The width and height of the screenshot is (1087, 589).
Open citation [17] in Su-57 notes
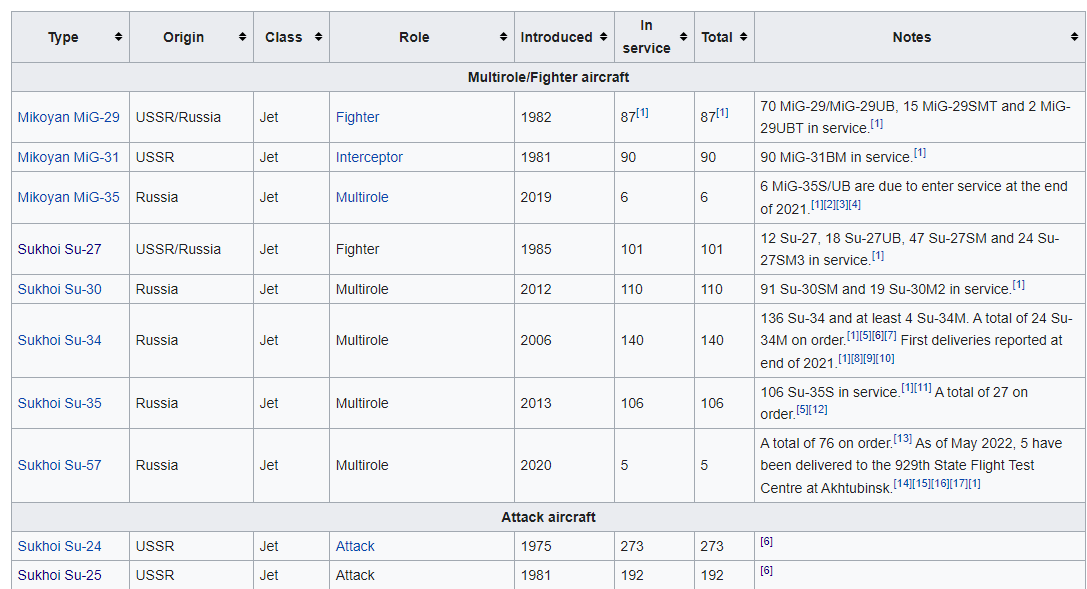[x=959, y=484]
